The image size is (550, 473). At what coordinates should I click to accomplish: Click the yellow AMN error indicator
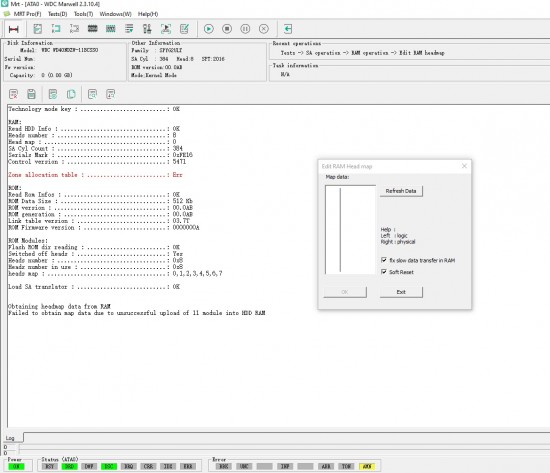[x=367, y=466]
